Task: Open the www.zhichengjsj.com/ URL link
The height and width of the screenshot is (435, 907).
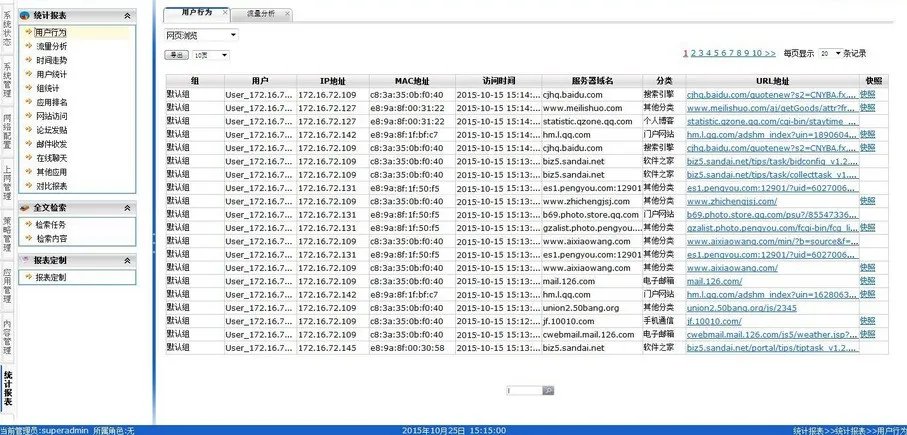Action: (x=732, y=201)
